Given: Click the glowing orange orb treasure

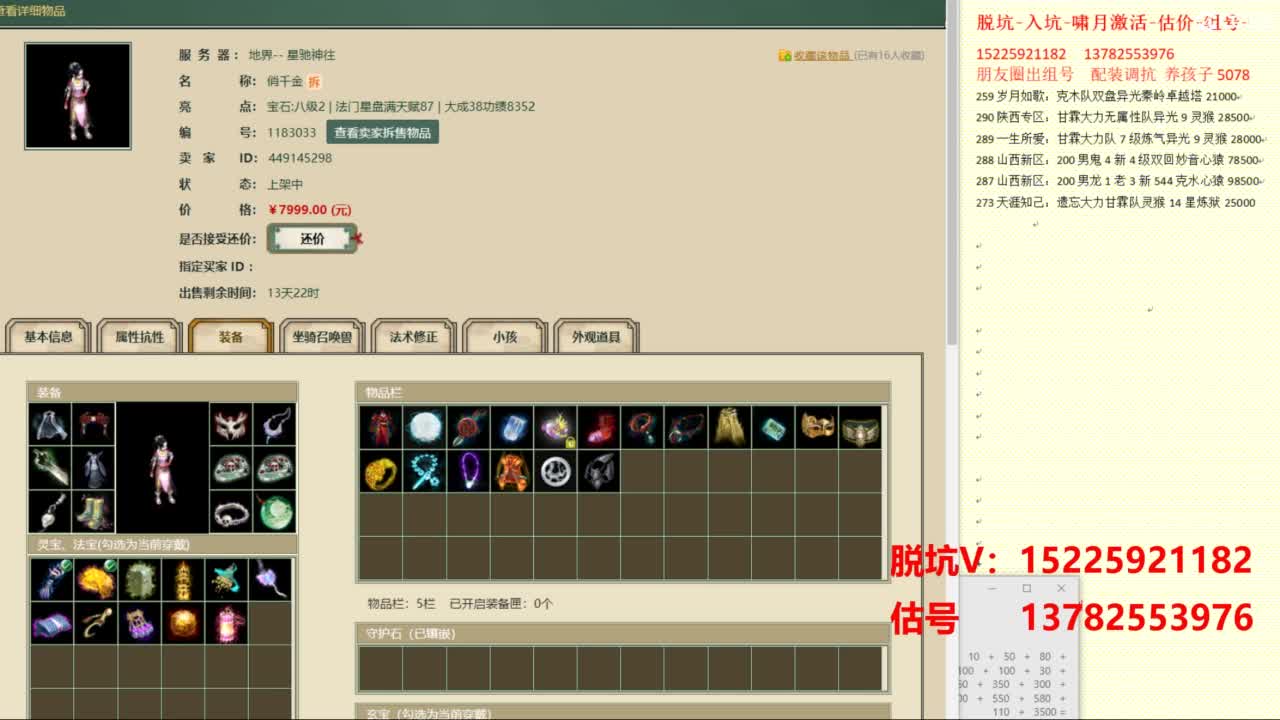Looking at the screenshot, I should [183, 624].
